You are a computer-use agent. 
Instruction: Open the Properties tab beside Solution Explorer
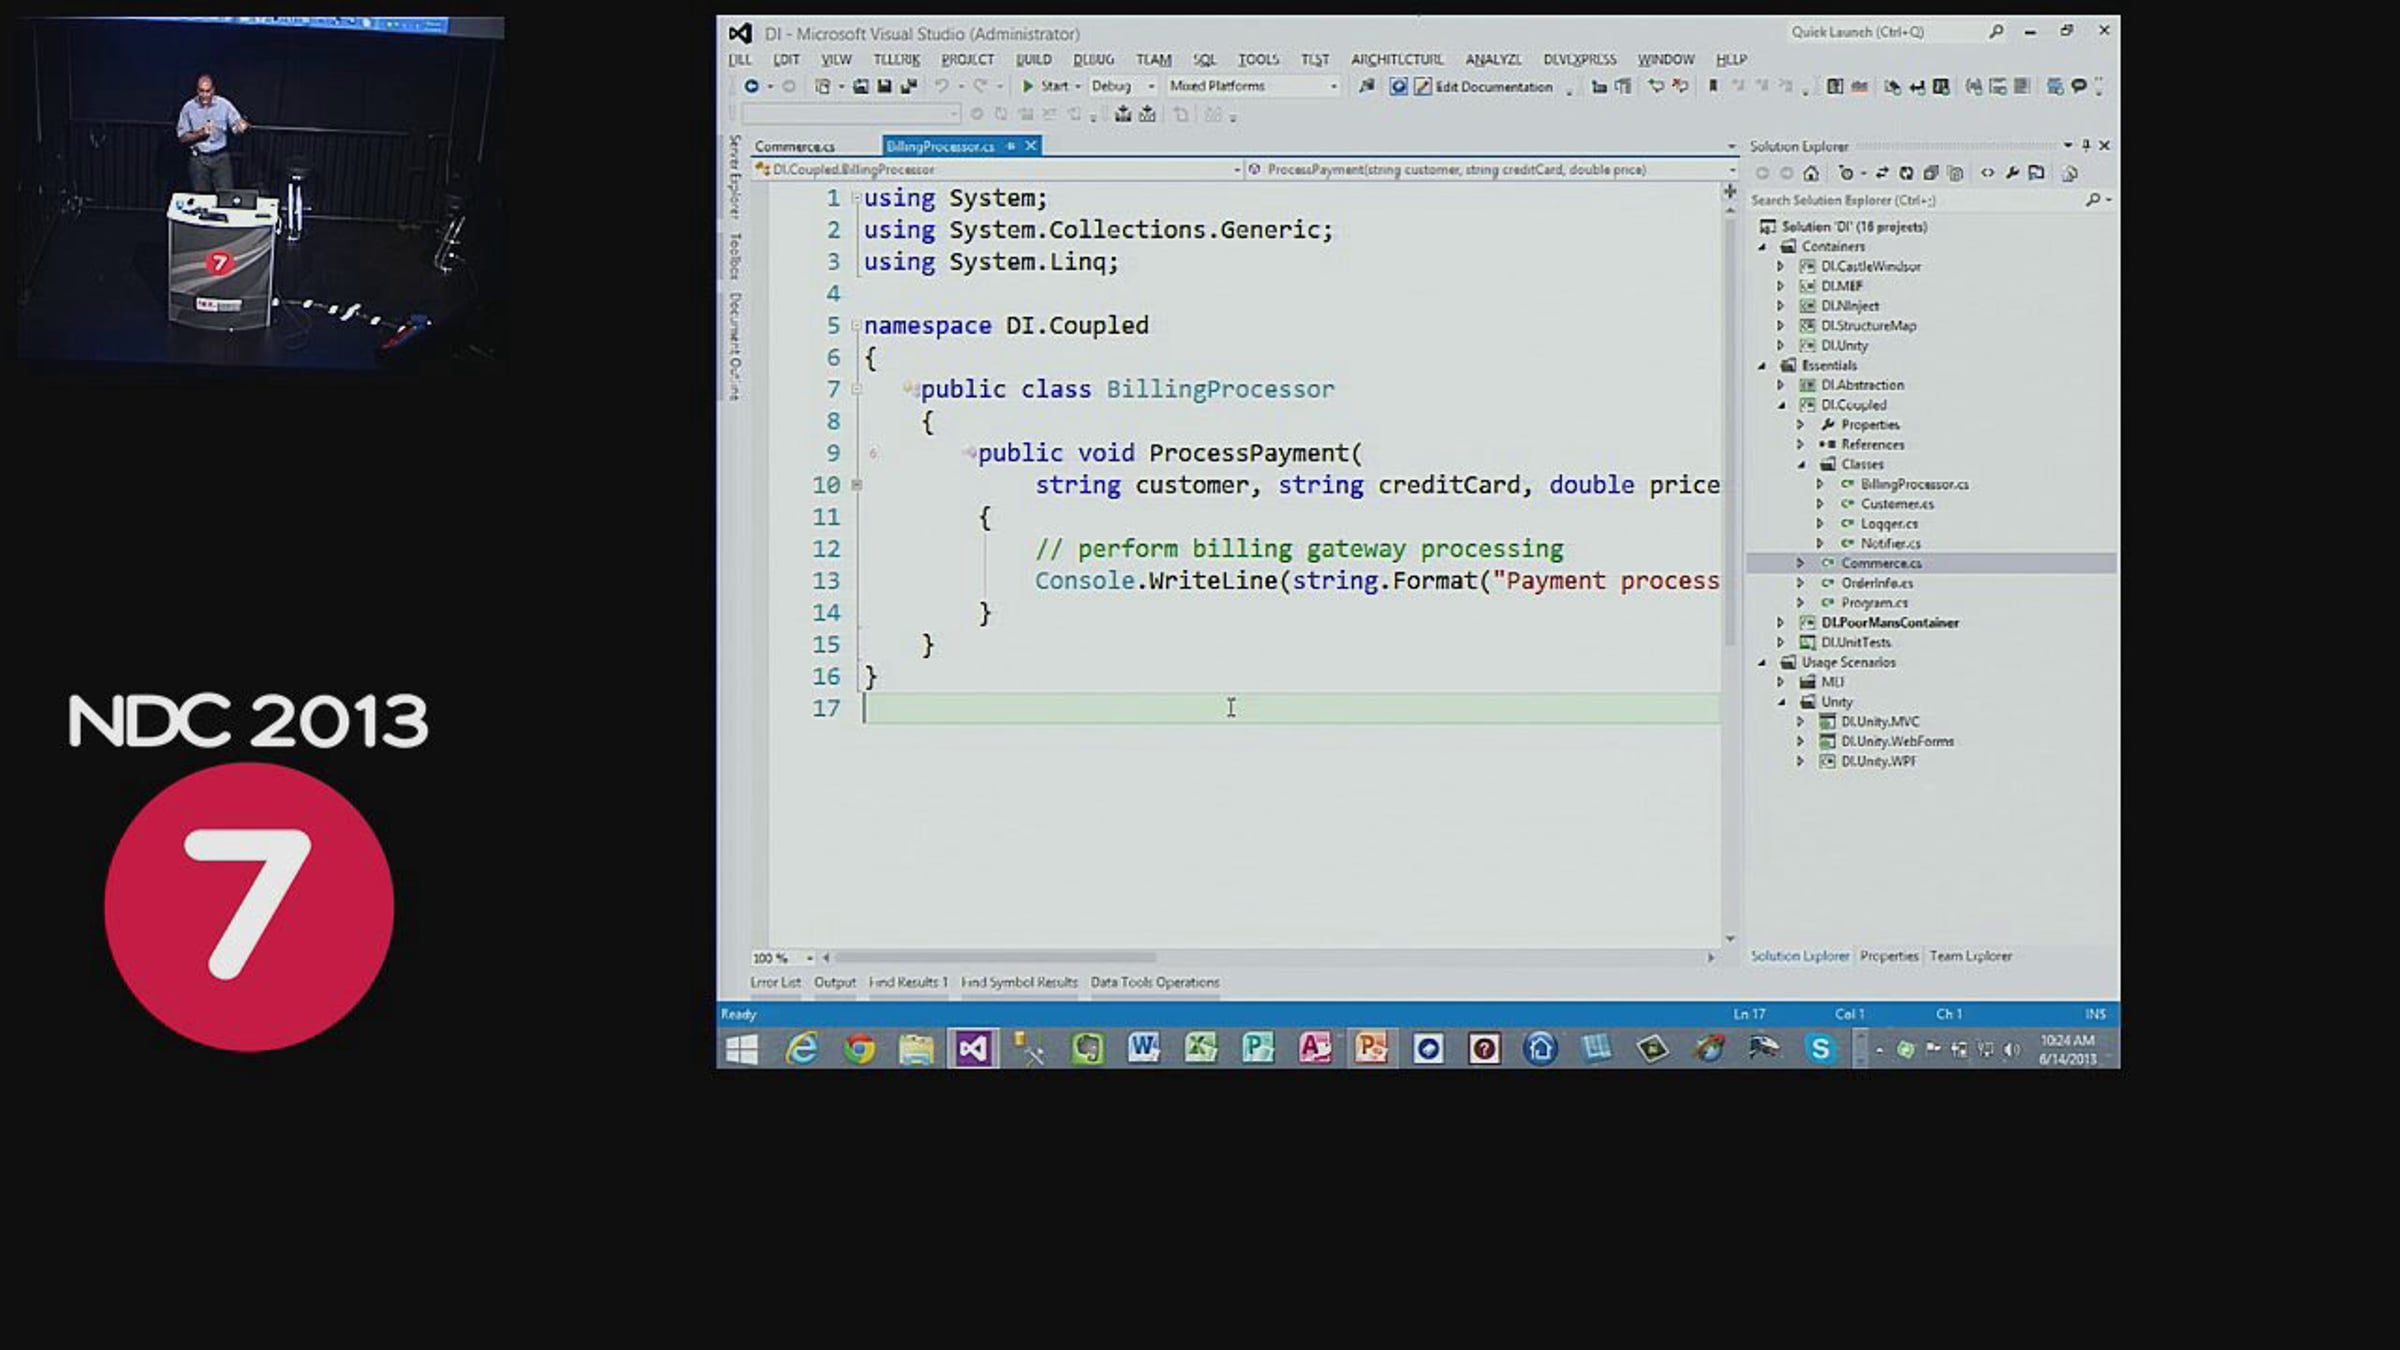pos(1889,956)
